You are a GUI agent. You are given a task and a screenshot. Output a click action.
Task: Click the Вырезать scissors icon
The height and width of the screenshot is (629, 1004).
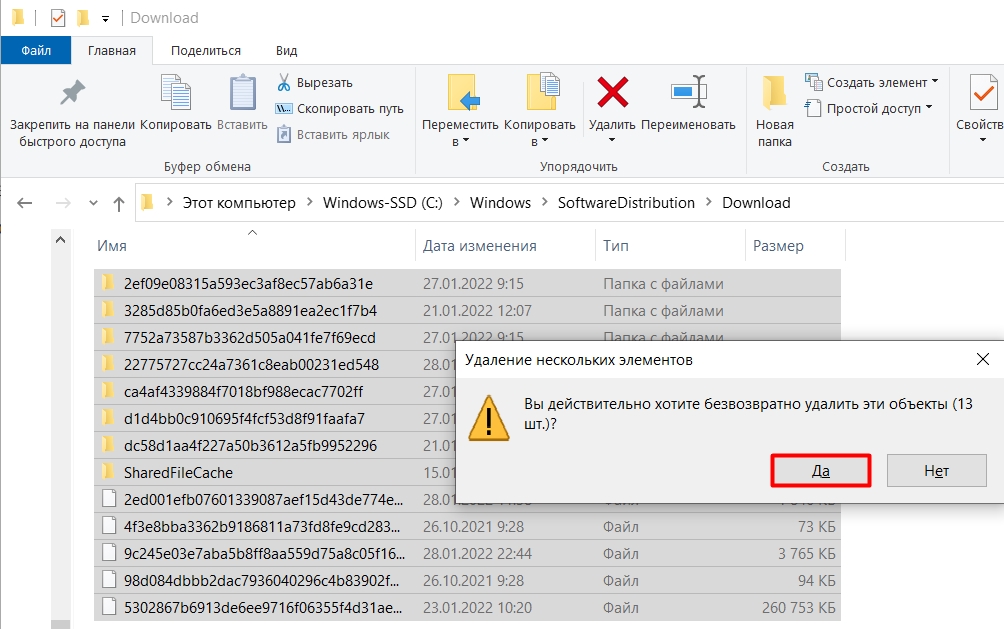point(284,82)
